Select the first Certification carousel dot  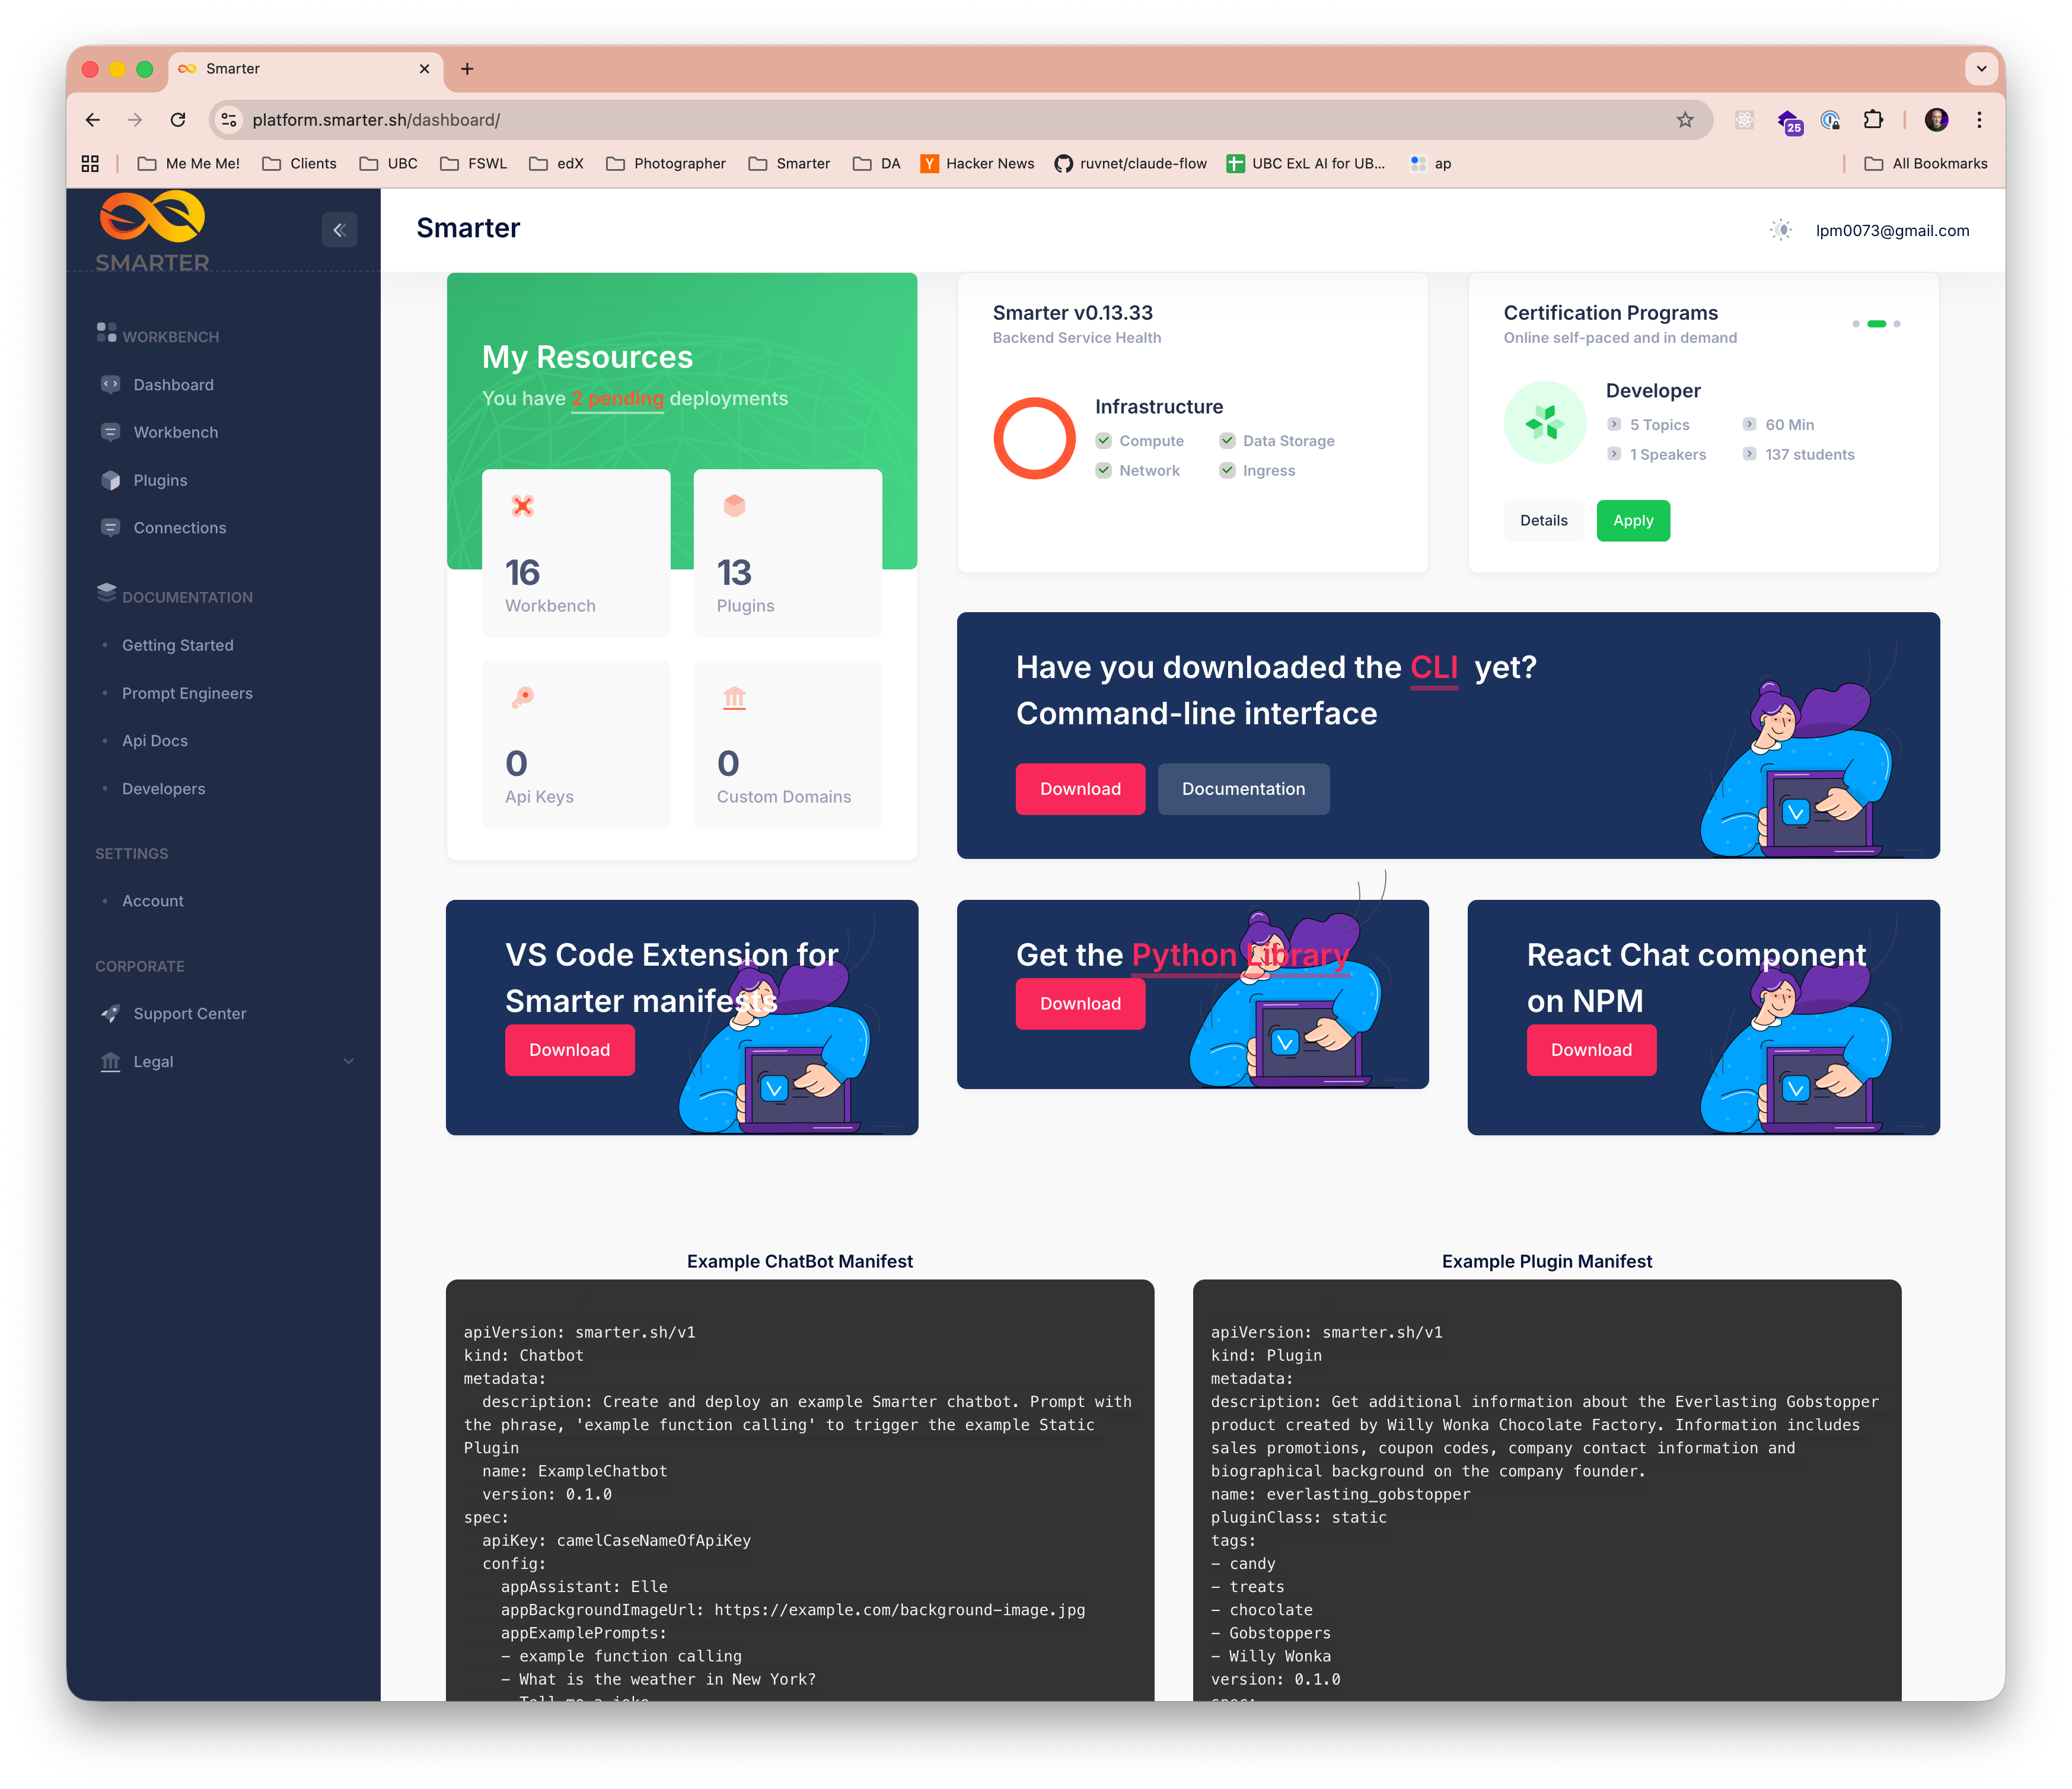coord(1856,324)
